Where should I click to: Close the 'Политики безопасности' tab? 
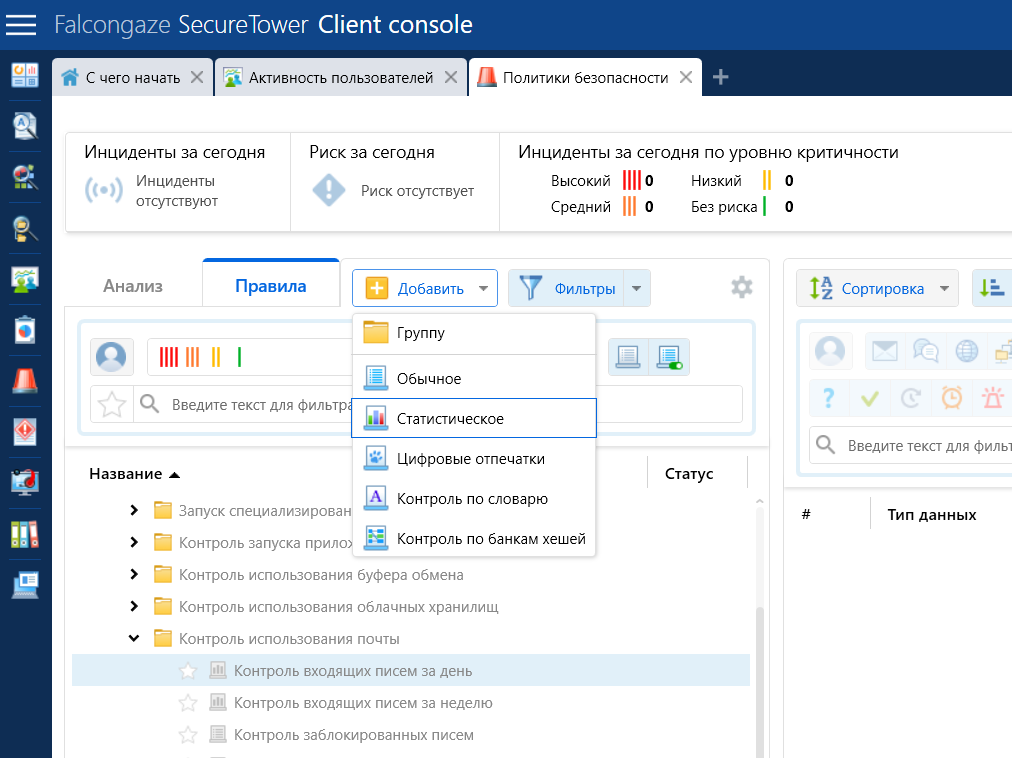pos(686,77)
